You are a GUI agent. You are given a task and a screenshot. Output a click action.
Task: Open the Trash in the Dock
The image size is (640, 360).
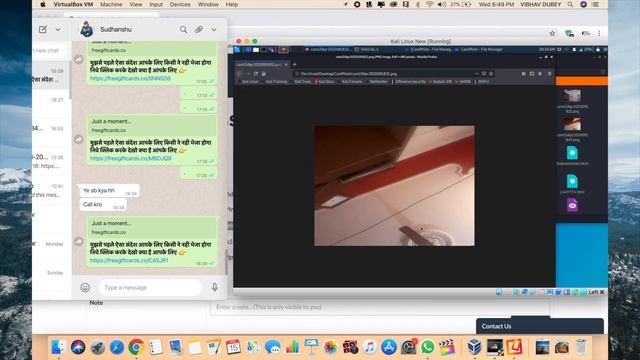tap(581, 347)
